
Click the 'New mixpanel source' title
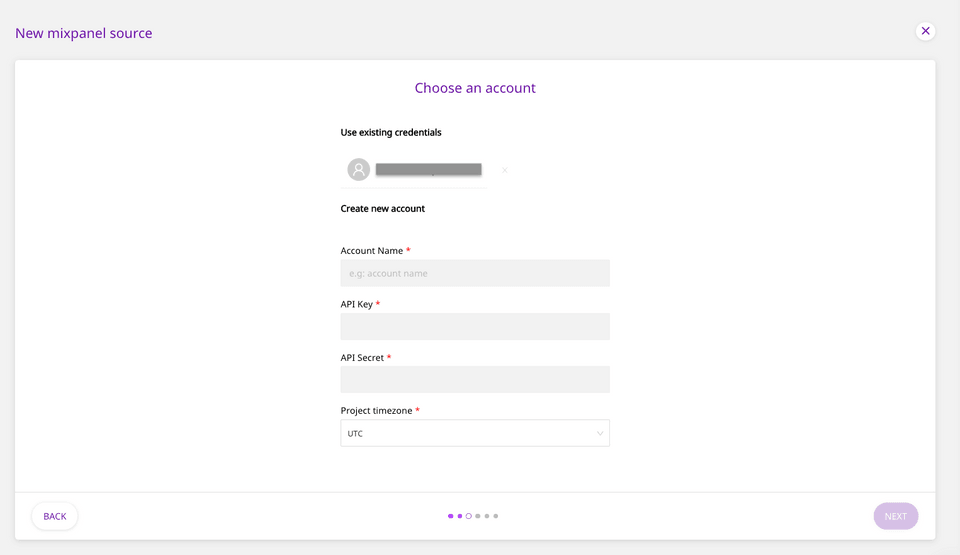coord(84,33)
